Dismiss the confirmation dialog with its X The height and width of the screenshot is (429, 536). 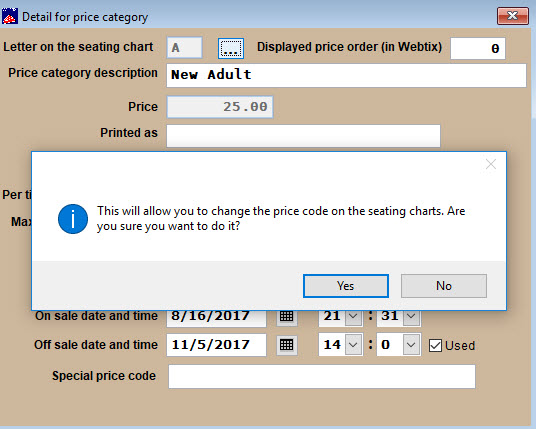[491, 164]
